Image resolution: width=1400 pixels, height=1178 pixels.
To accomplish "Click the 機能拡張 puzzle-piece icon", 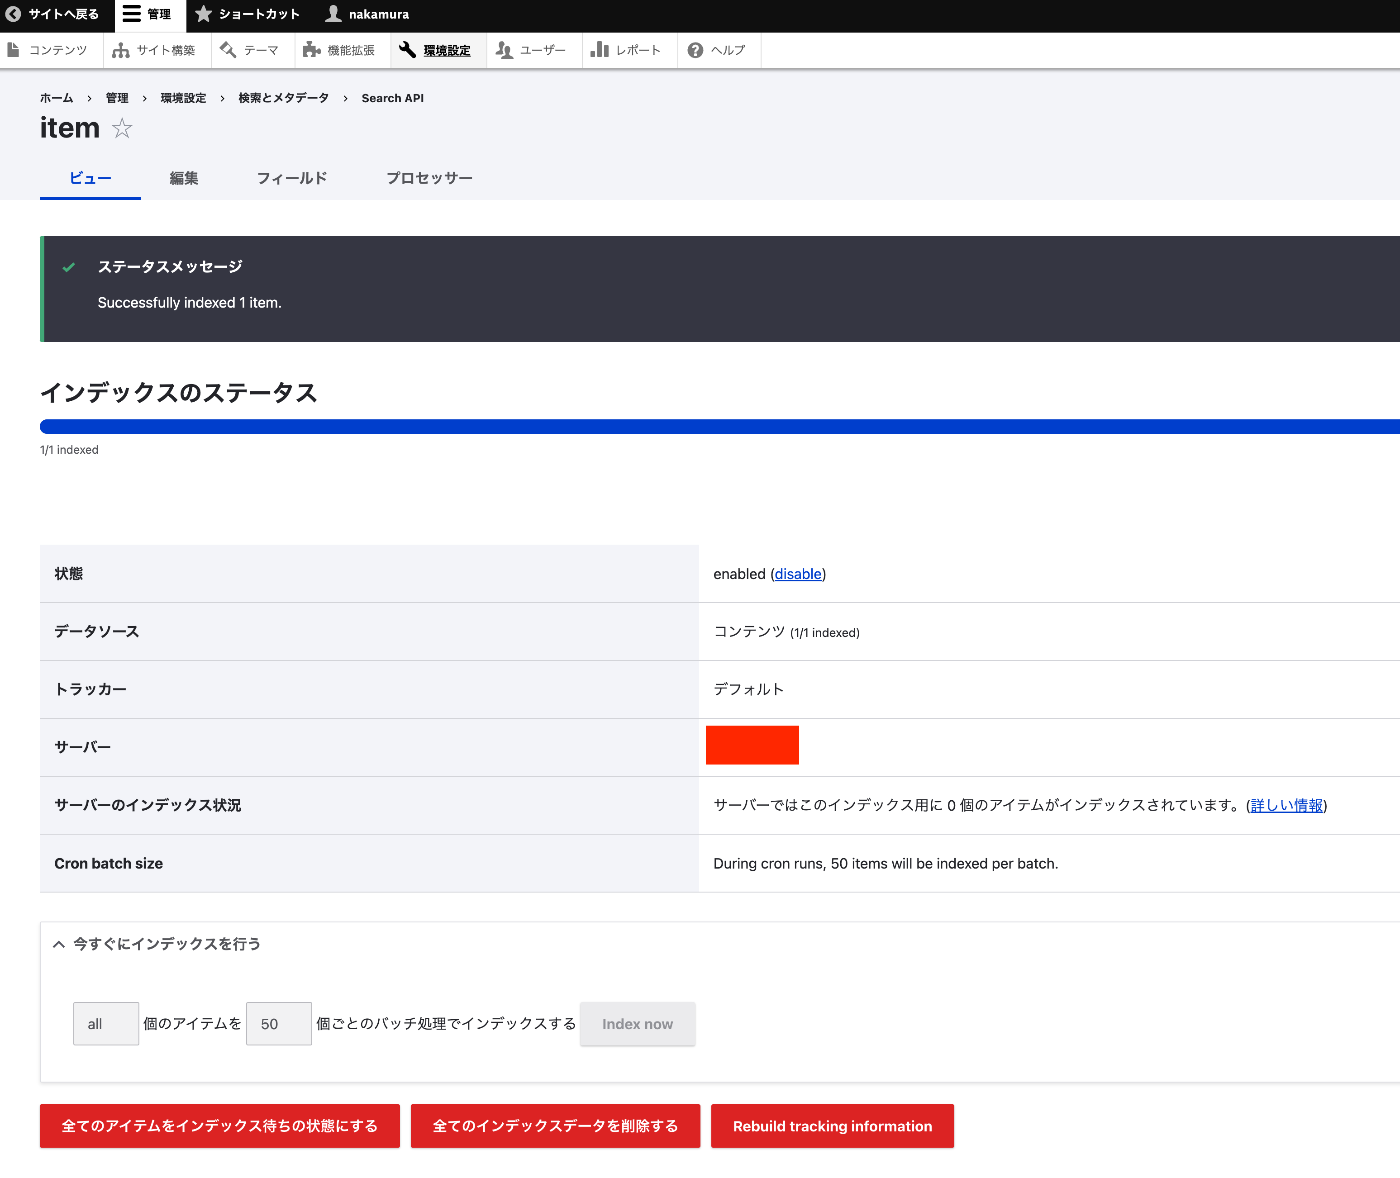I will 313,49.
